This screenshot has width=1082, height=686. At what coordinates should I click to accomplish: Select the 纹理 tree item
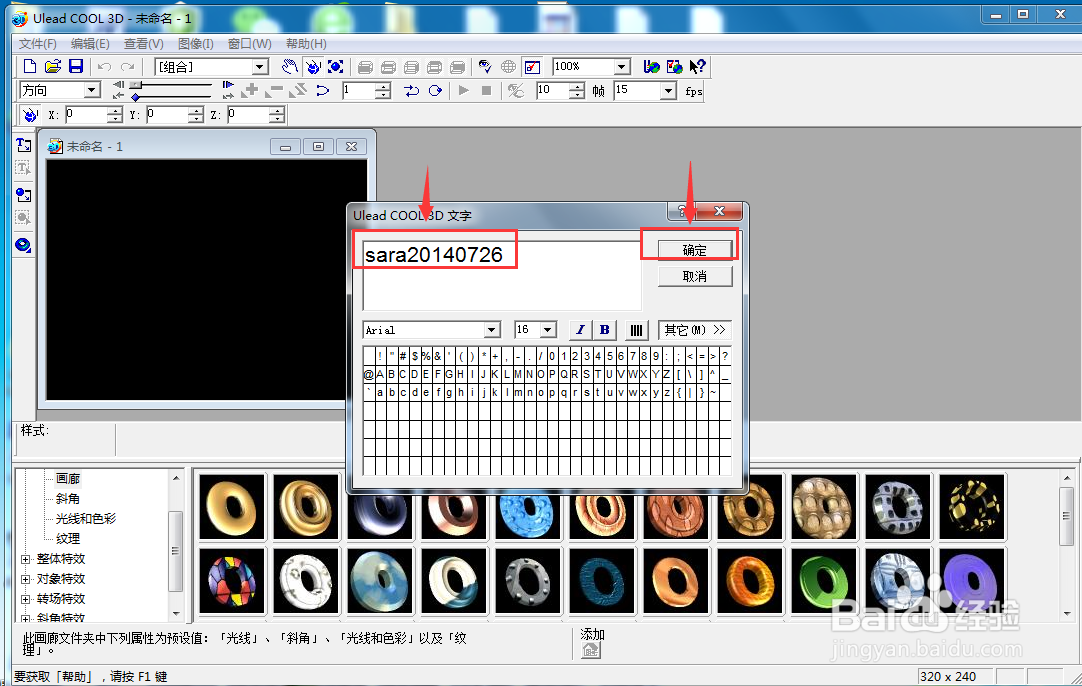tap(68, 538)
